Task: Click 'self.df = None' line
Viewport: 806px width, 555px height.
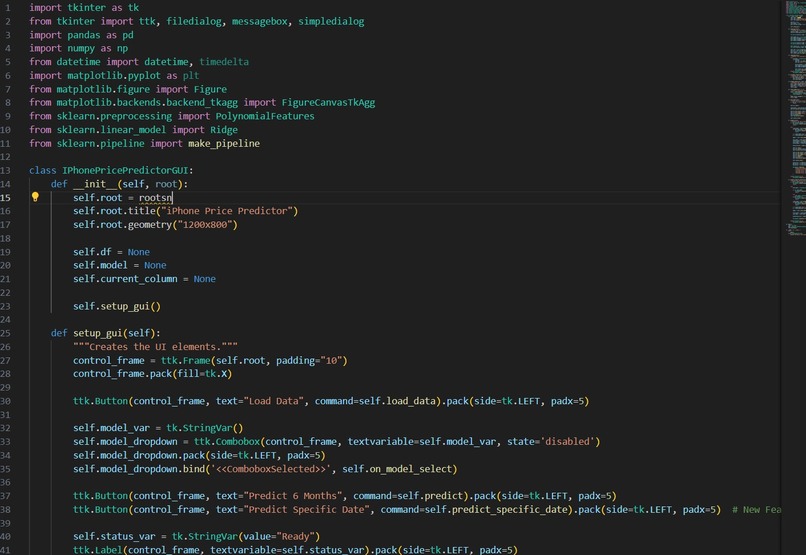Action: [x=112, y=252]
